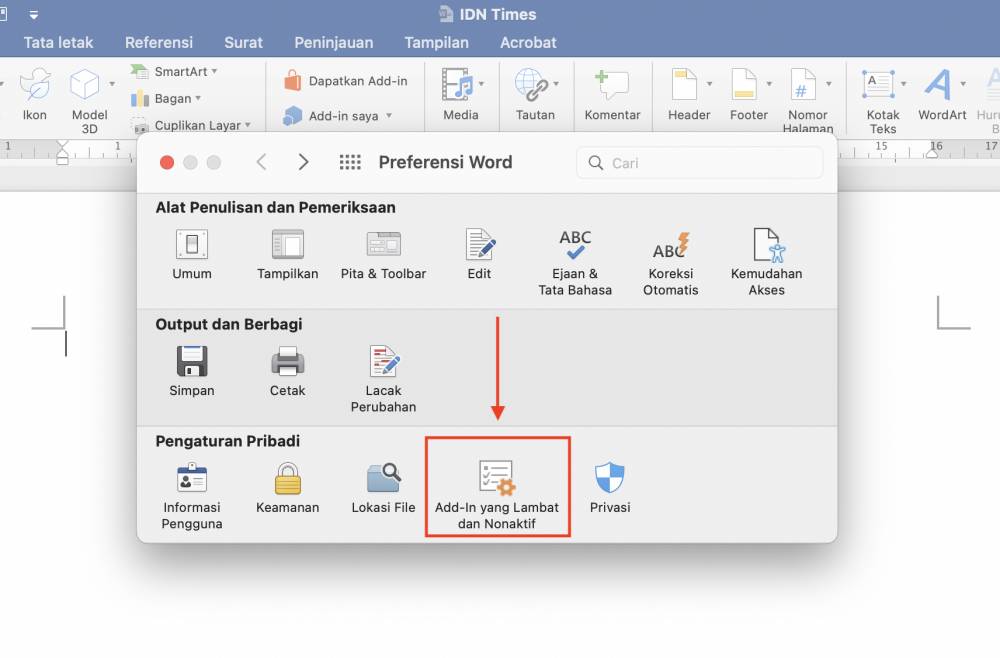Go forward in Preferensi Word

[304, 162]
